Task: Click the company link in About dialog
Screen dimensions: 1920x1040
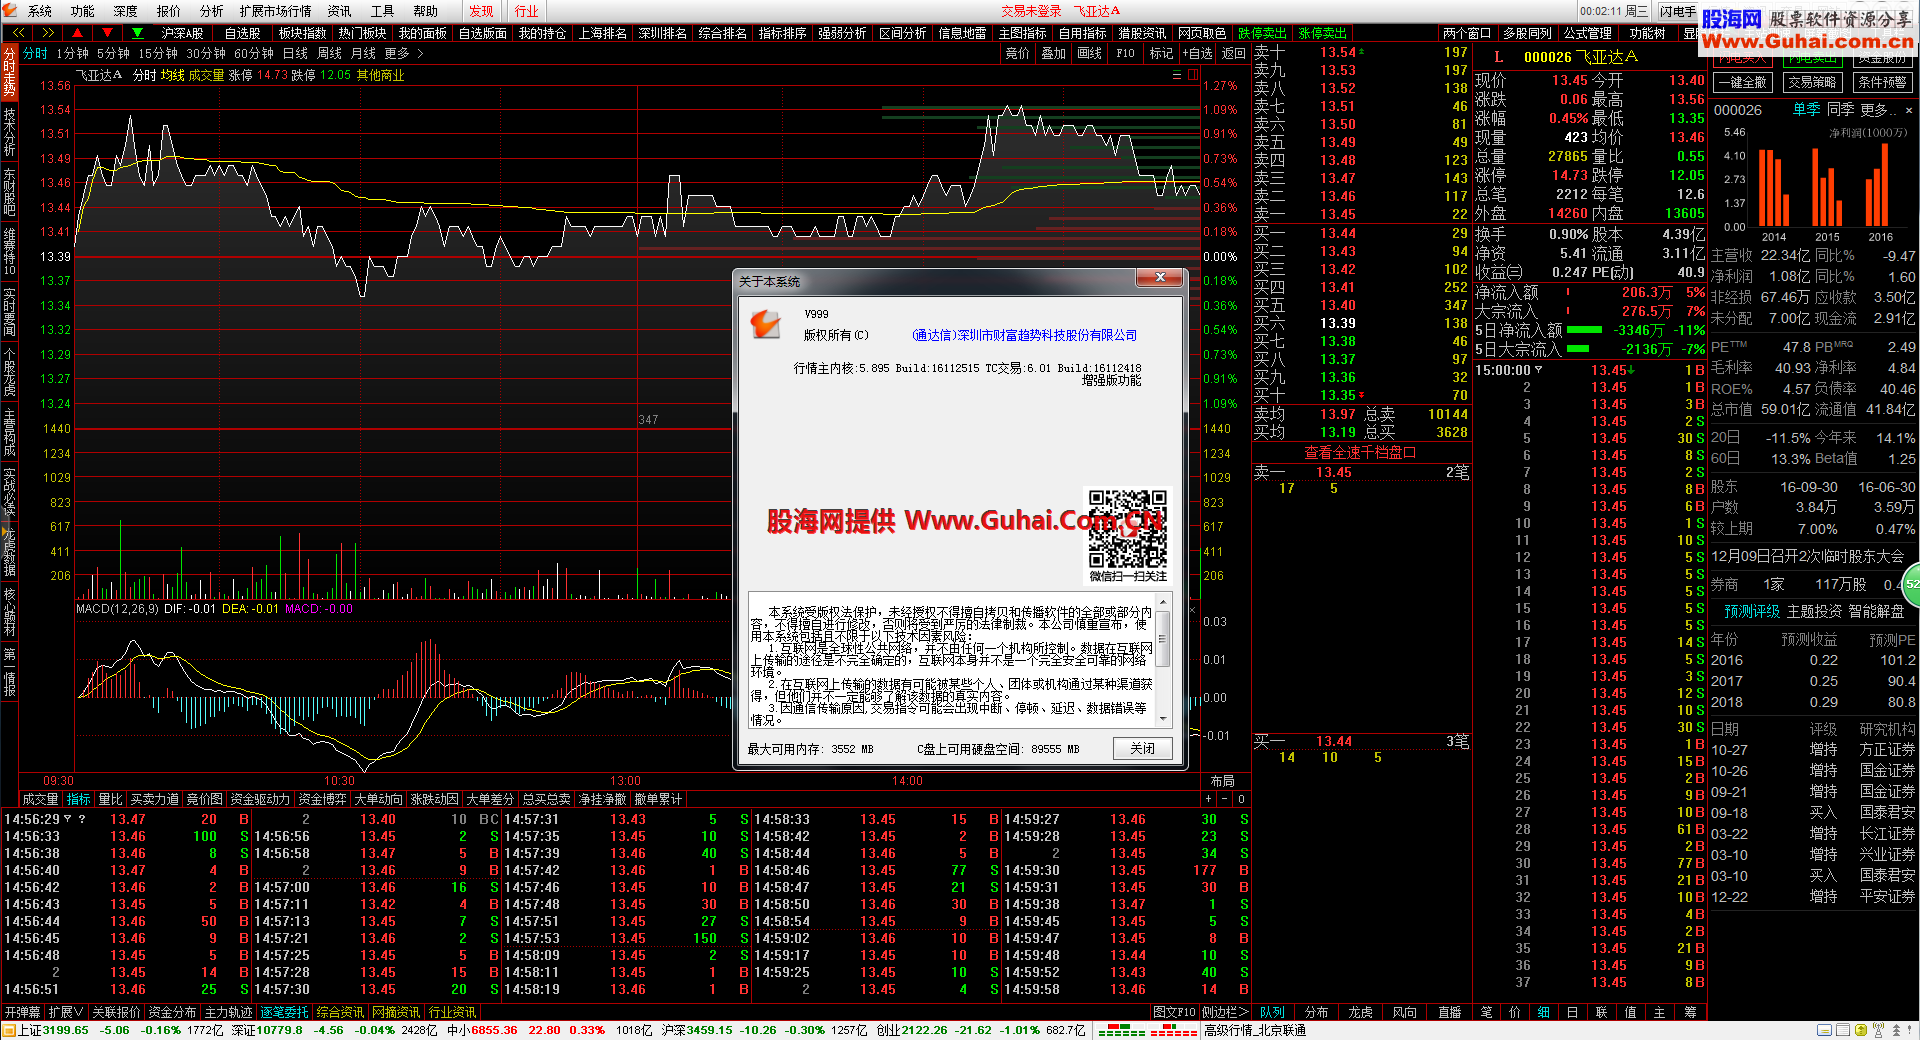Action: (1024, 335)
